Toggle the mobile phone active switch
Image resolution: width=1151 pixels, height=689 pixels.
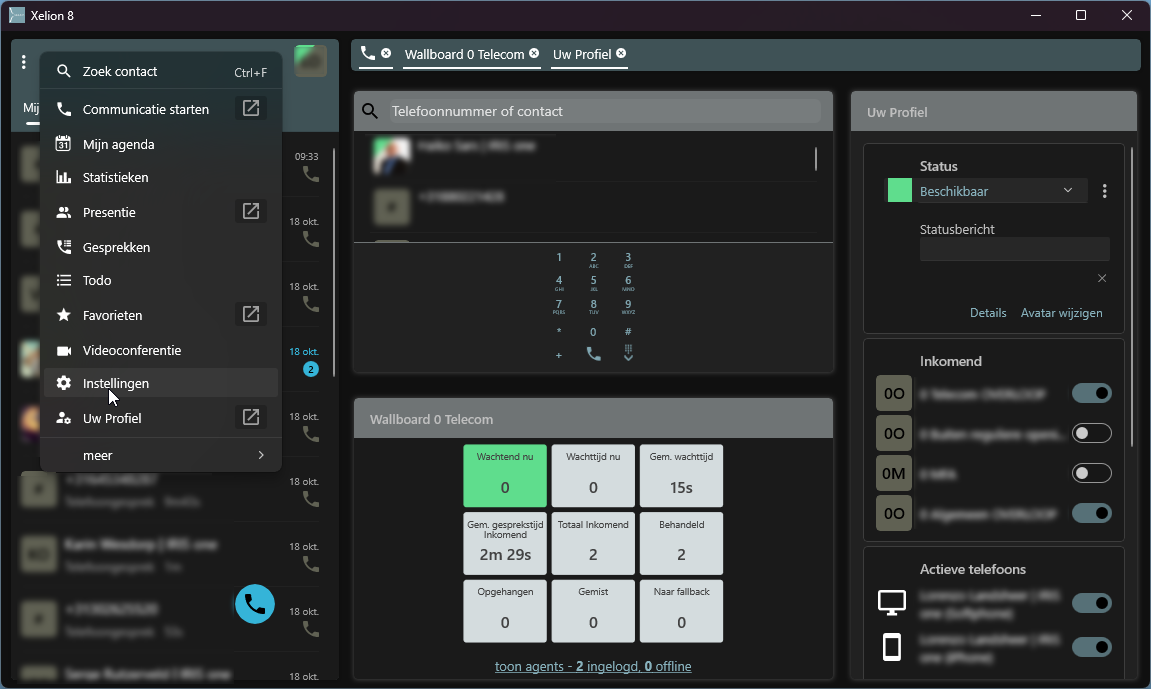[1092, 647]
